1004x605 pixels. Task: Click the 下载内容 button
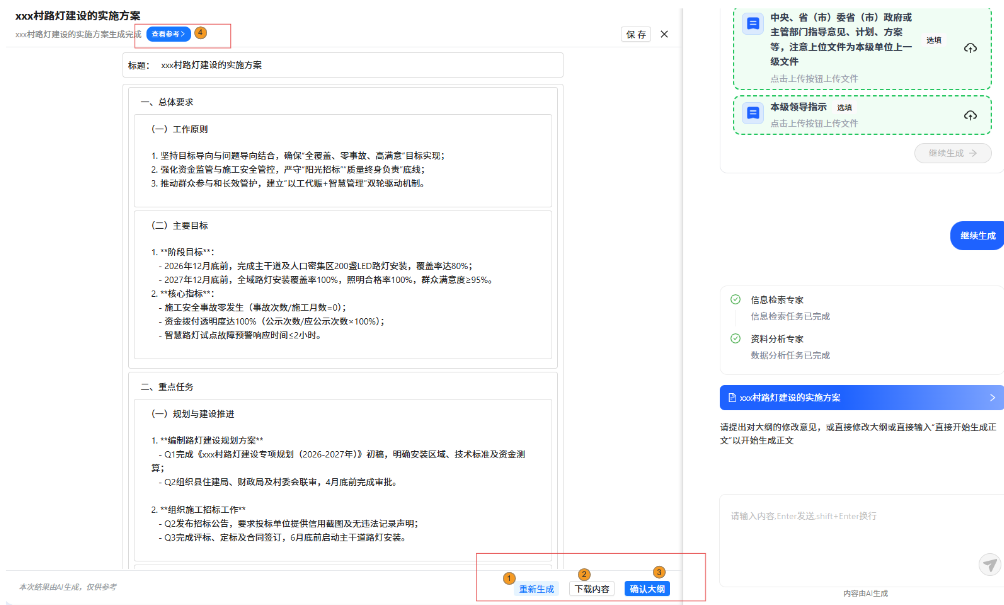[x=591, y=589]
